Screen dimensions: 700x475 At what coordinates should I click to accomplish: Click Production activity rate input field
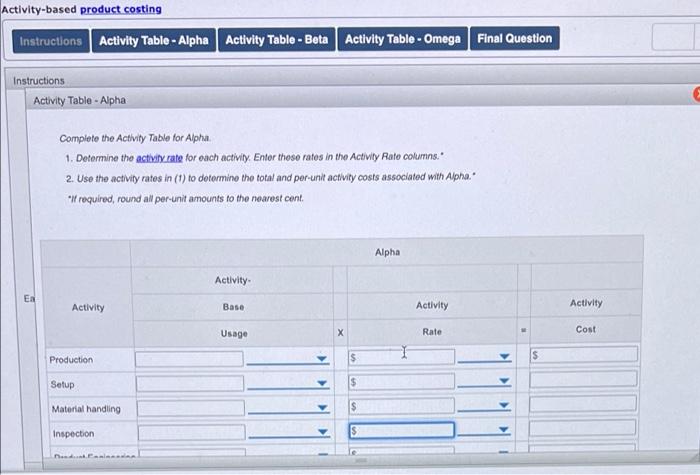pyautogui.click(x=401, y=357)
